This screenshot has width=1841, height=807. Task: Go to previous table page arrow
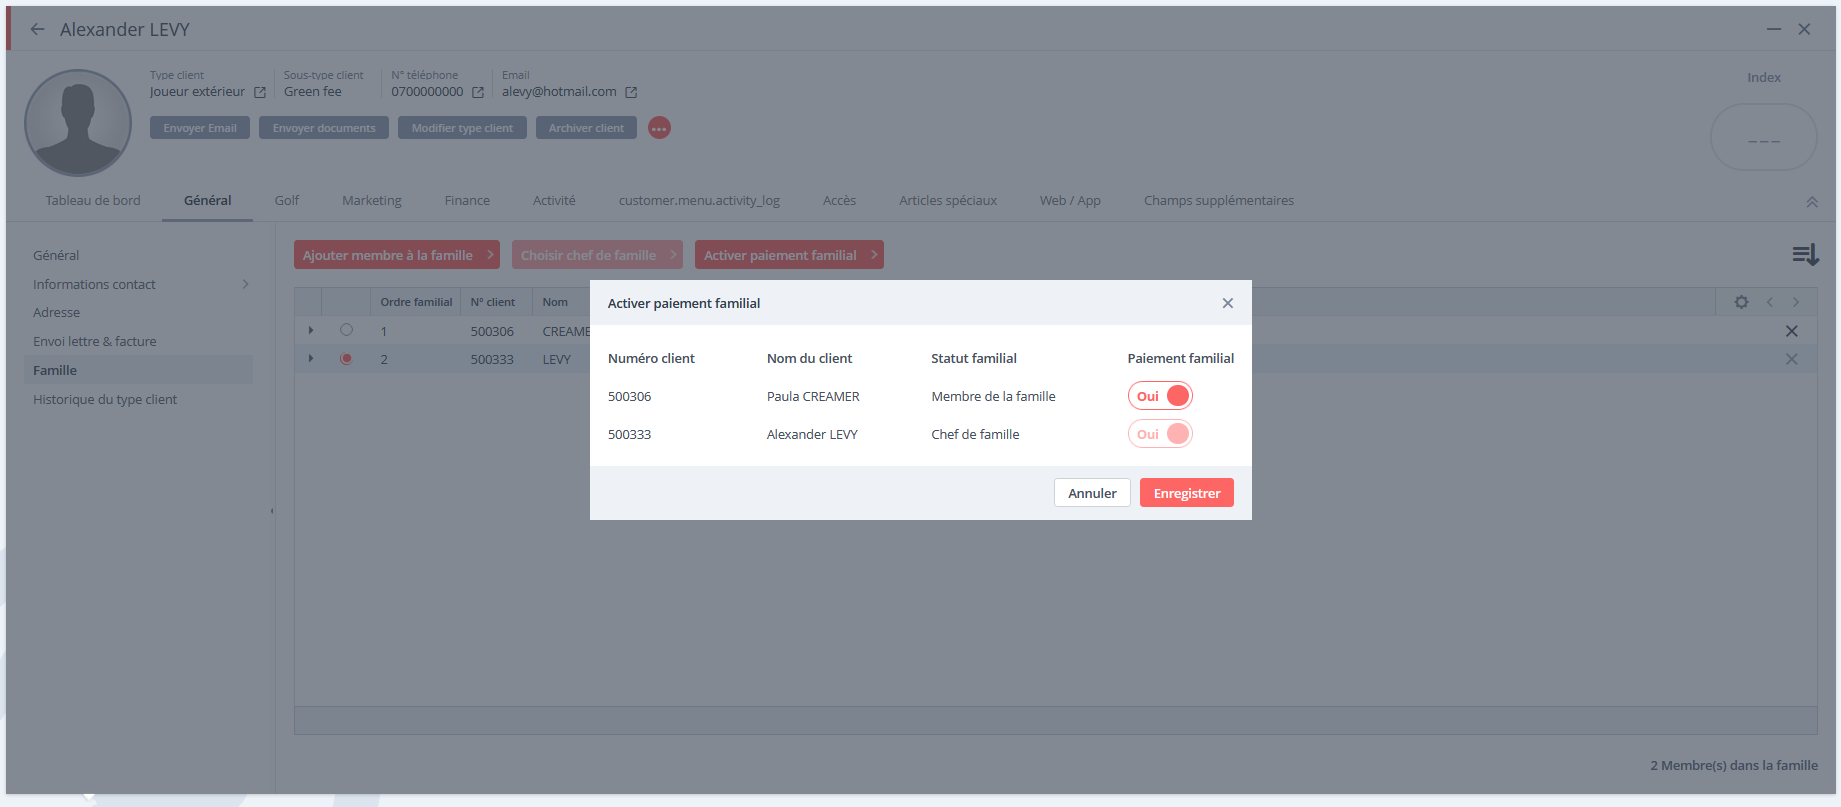(1769, 302)
